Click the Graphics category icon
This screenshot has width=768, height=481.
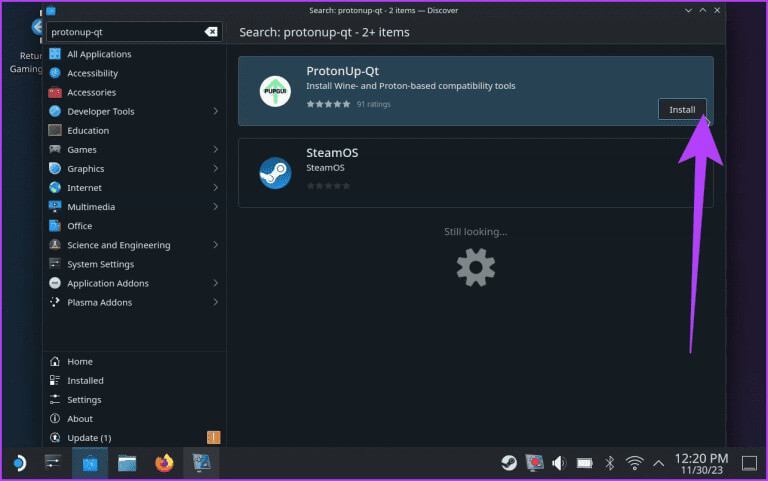point(55,168)
